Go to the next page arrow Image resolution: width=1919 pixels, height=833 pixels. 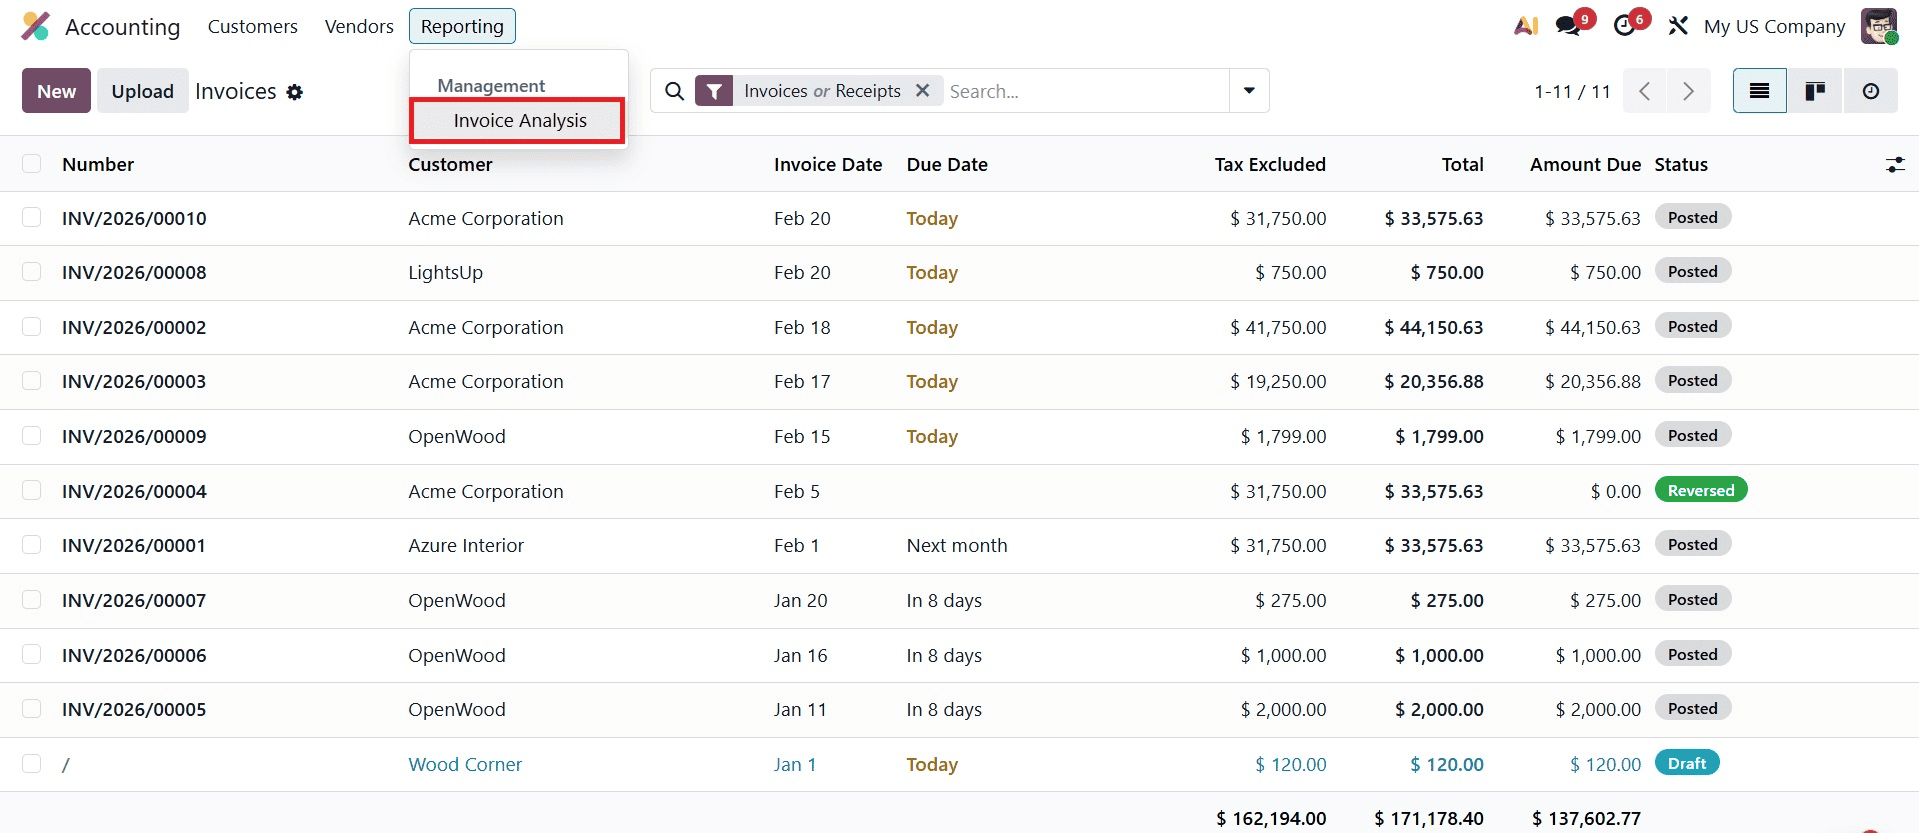point(1688,91)
